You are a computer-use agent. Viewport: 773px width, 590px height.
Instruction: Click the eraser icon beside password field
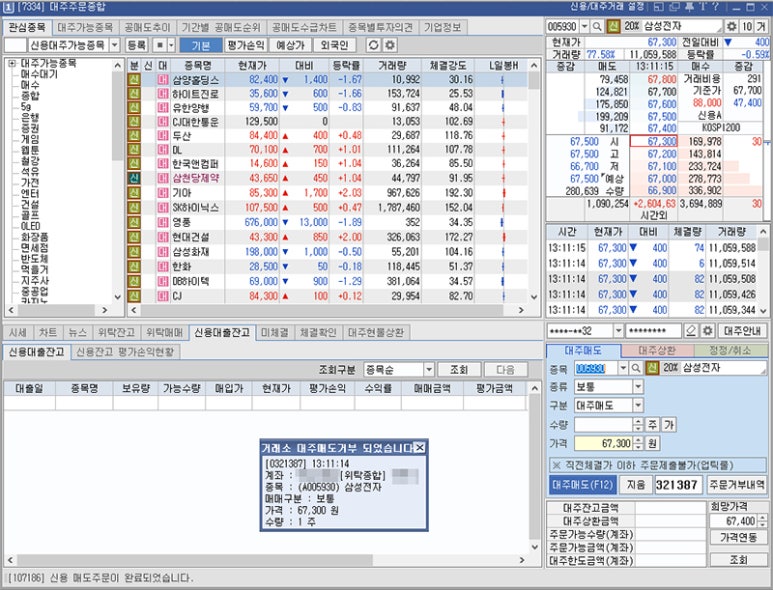click(691, 331)
